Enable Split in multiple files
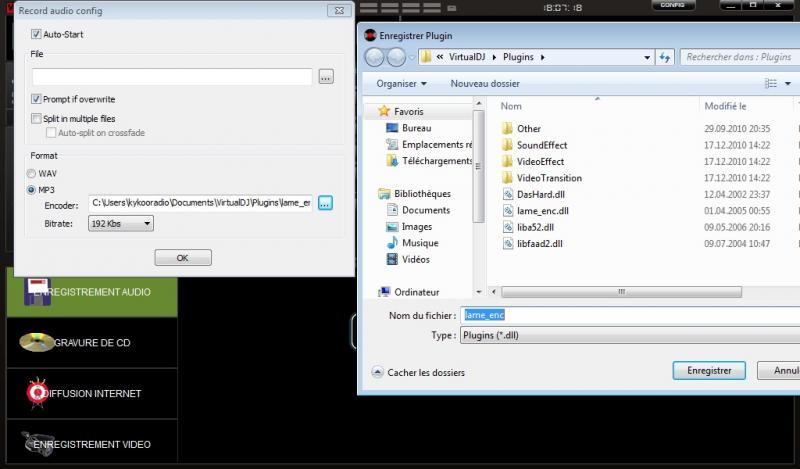800x469 pixels. tap(36, 118)
